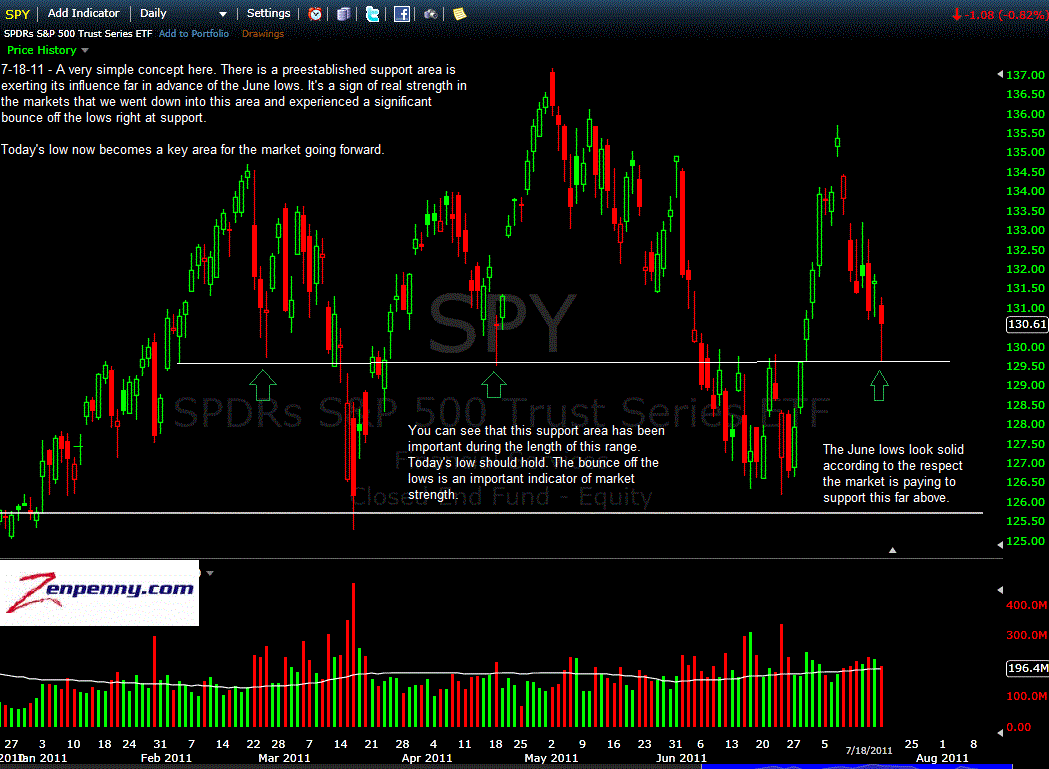Screen dimensions: 1049x769
Task: Click the blue scrollbar at bottom of chart
Action: click(856, 766)
